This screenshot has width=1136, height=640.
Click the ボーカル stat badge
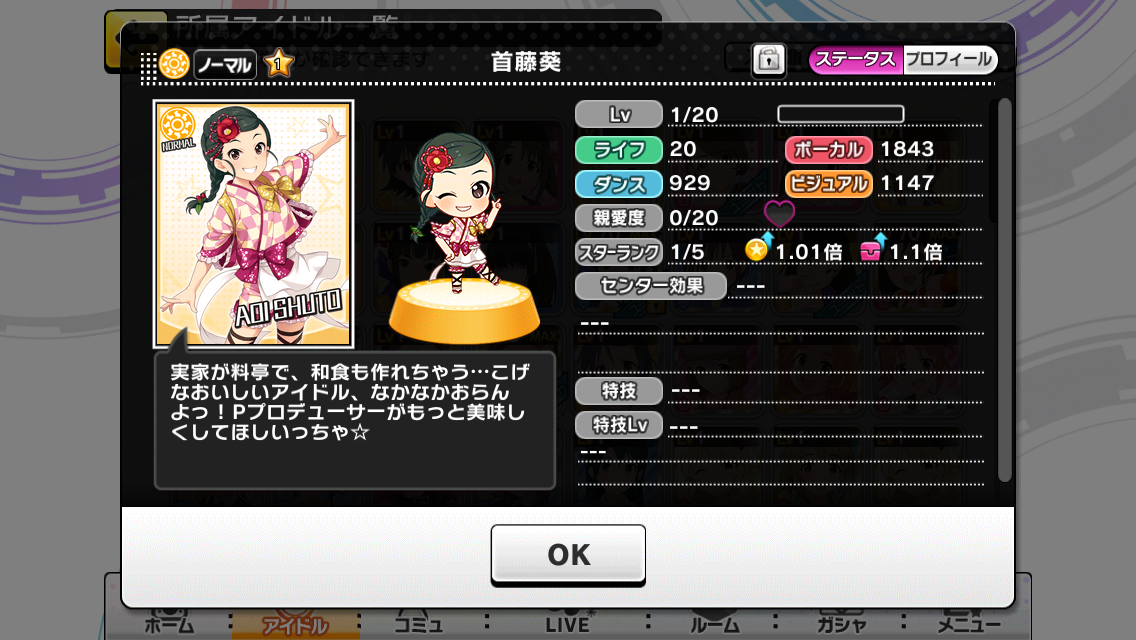(829, 149)
